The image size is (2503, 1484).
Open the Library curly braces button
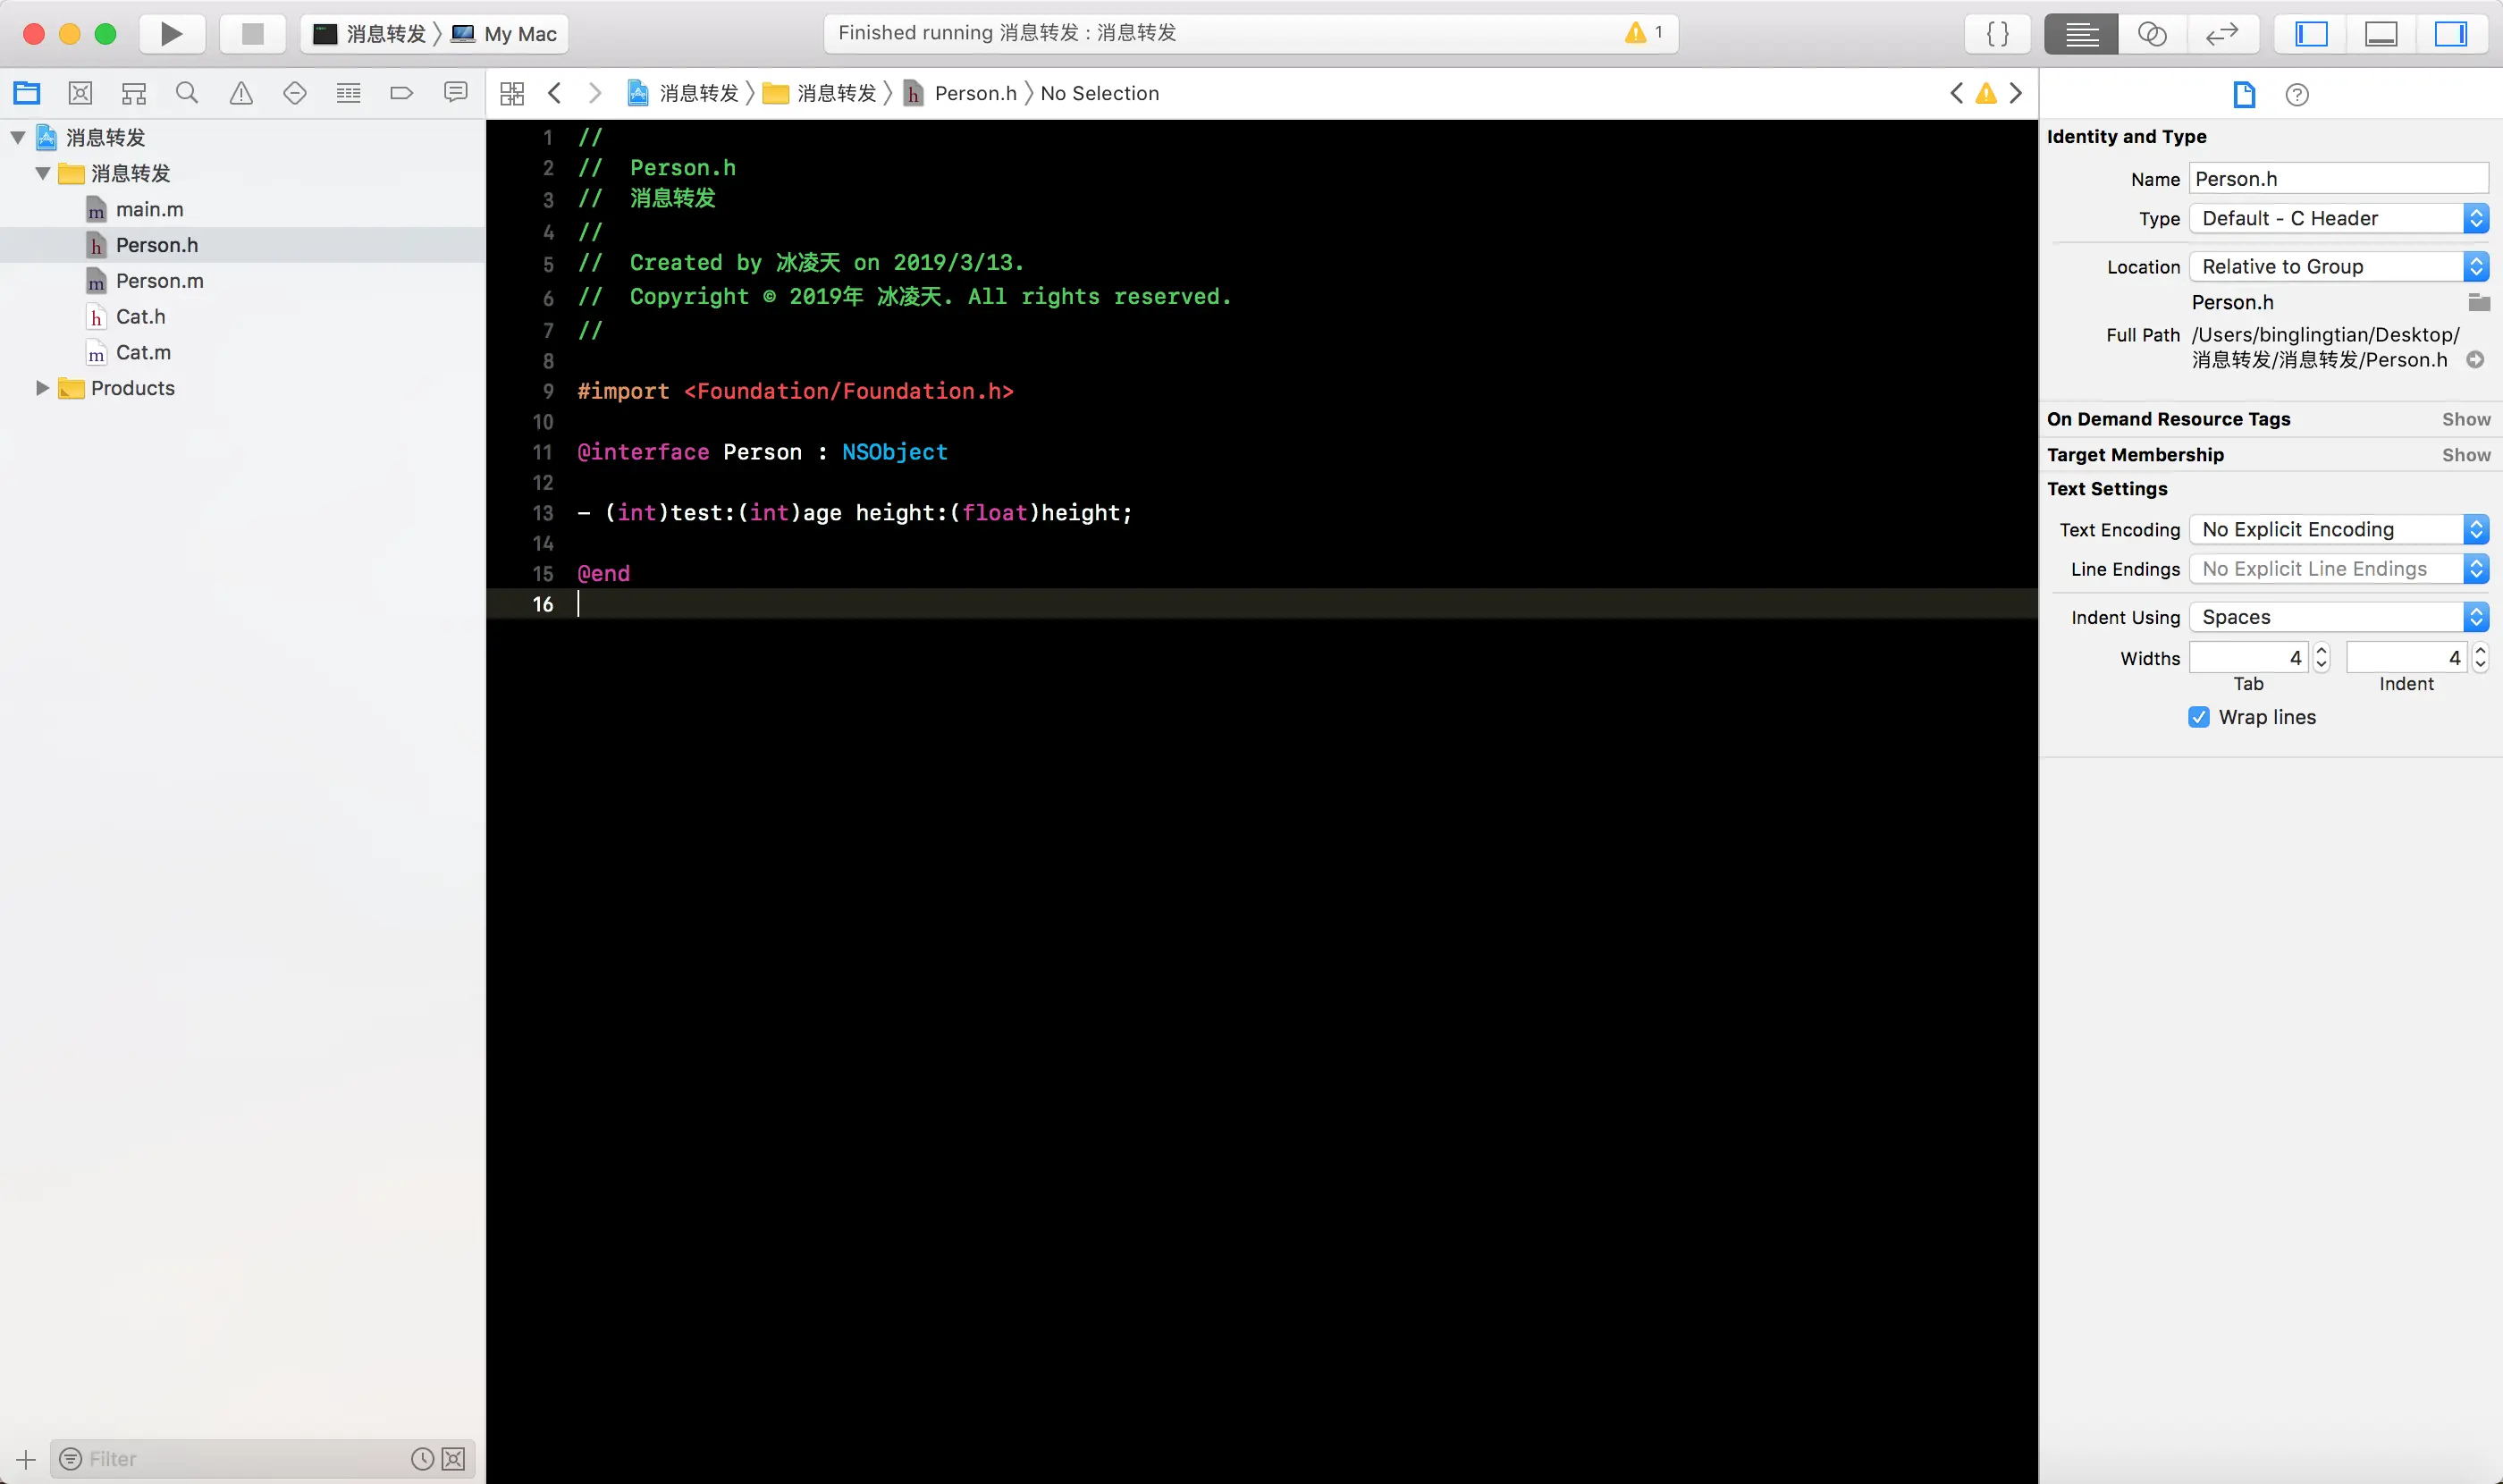(1997, 33)
